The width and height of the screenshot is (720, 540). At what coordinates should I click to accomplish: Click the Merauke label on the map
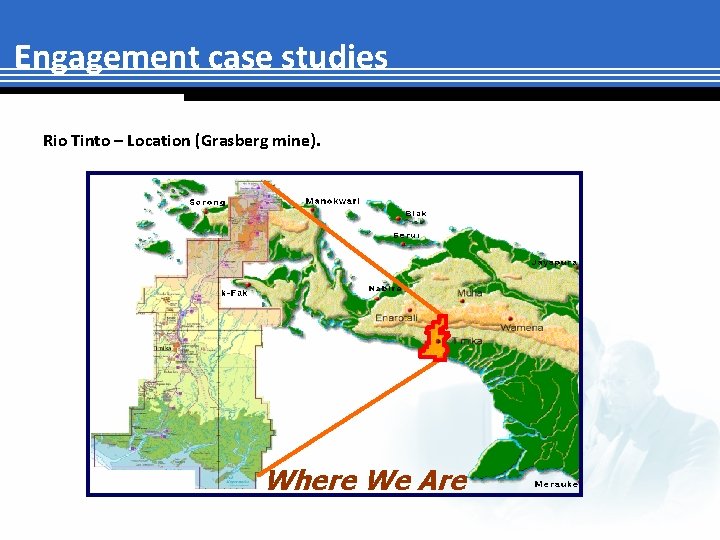coord(556,484)
